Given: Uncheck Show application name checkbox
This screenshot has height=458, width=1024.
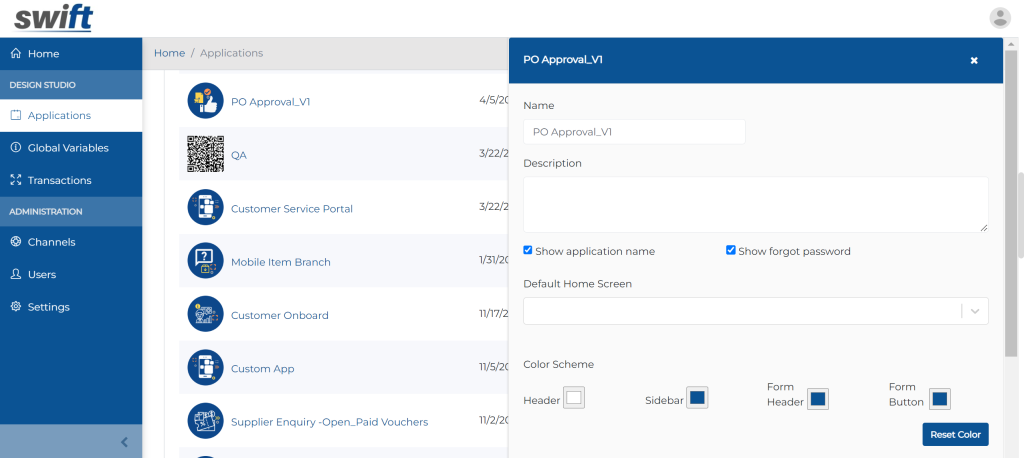Looking at the screenshot, I should point(529,250).
